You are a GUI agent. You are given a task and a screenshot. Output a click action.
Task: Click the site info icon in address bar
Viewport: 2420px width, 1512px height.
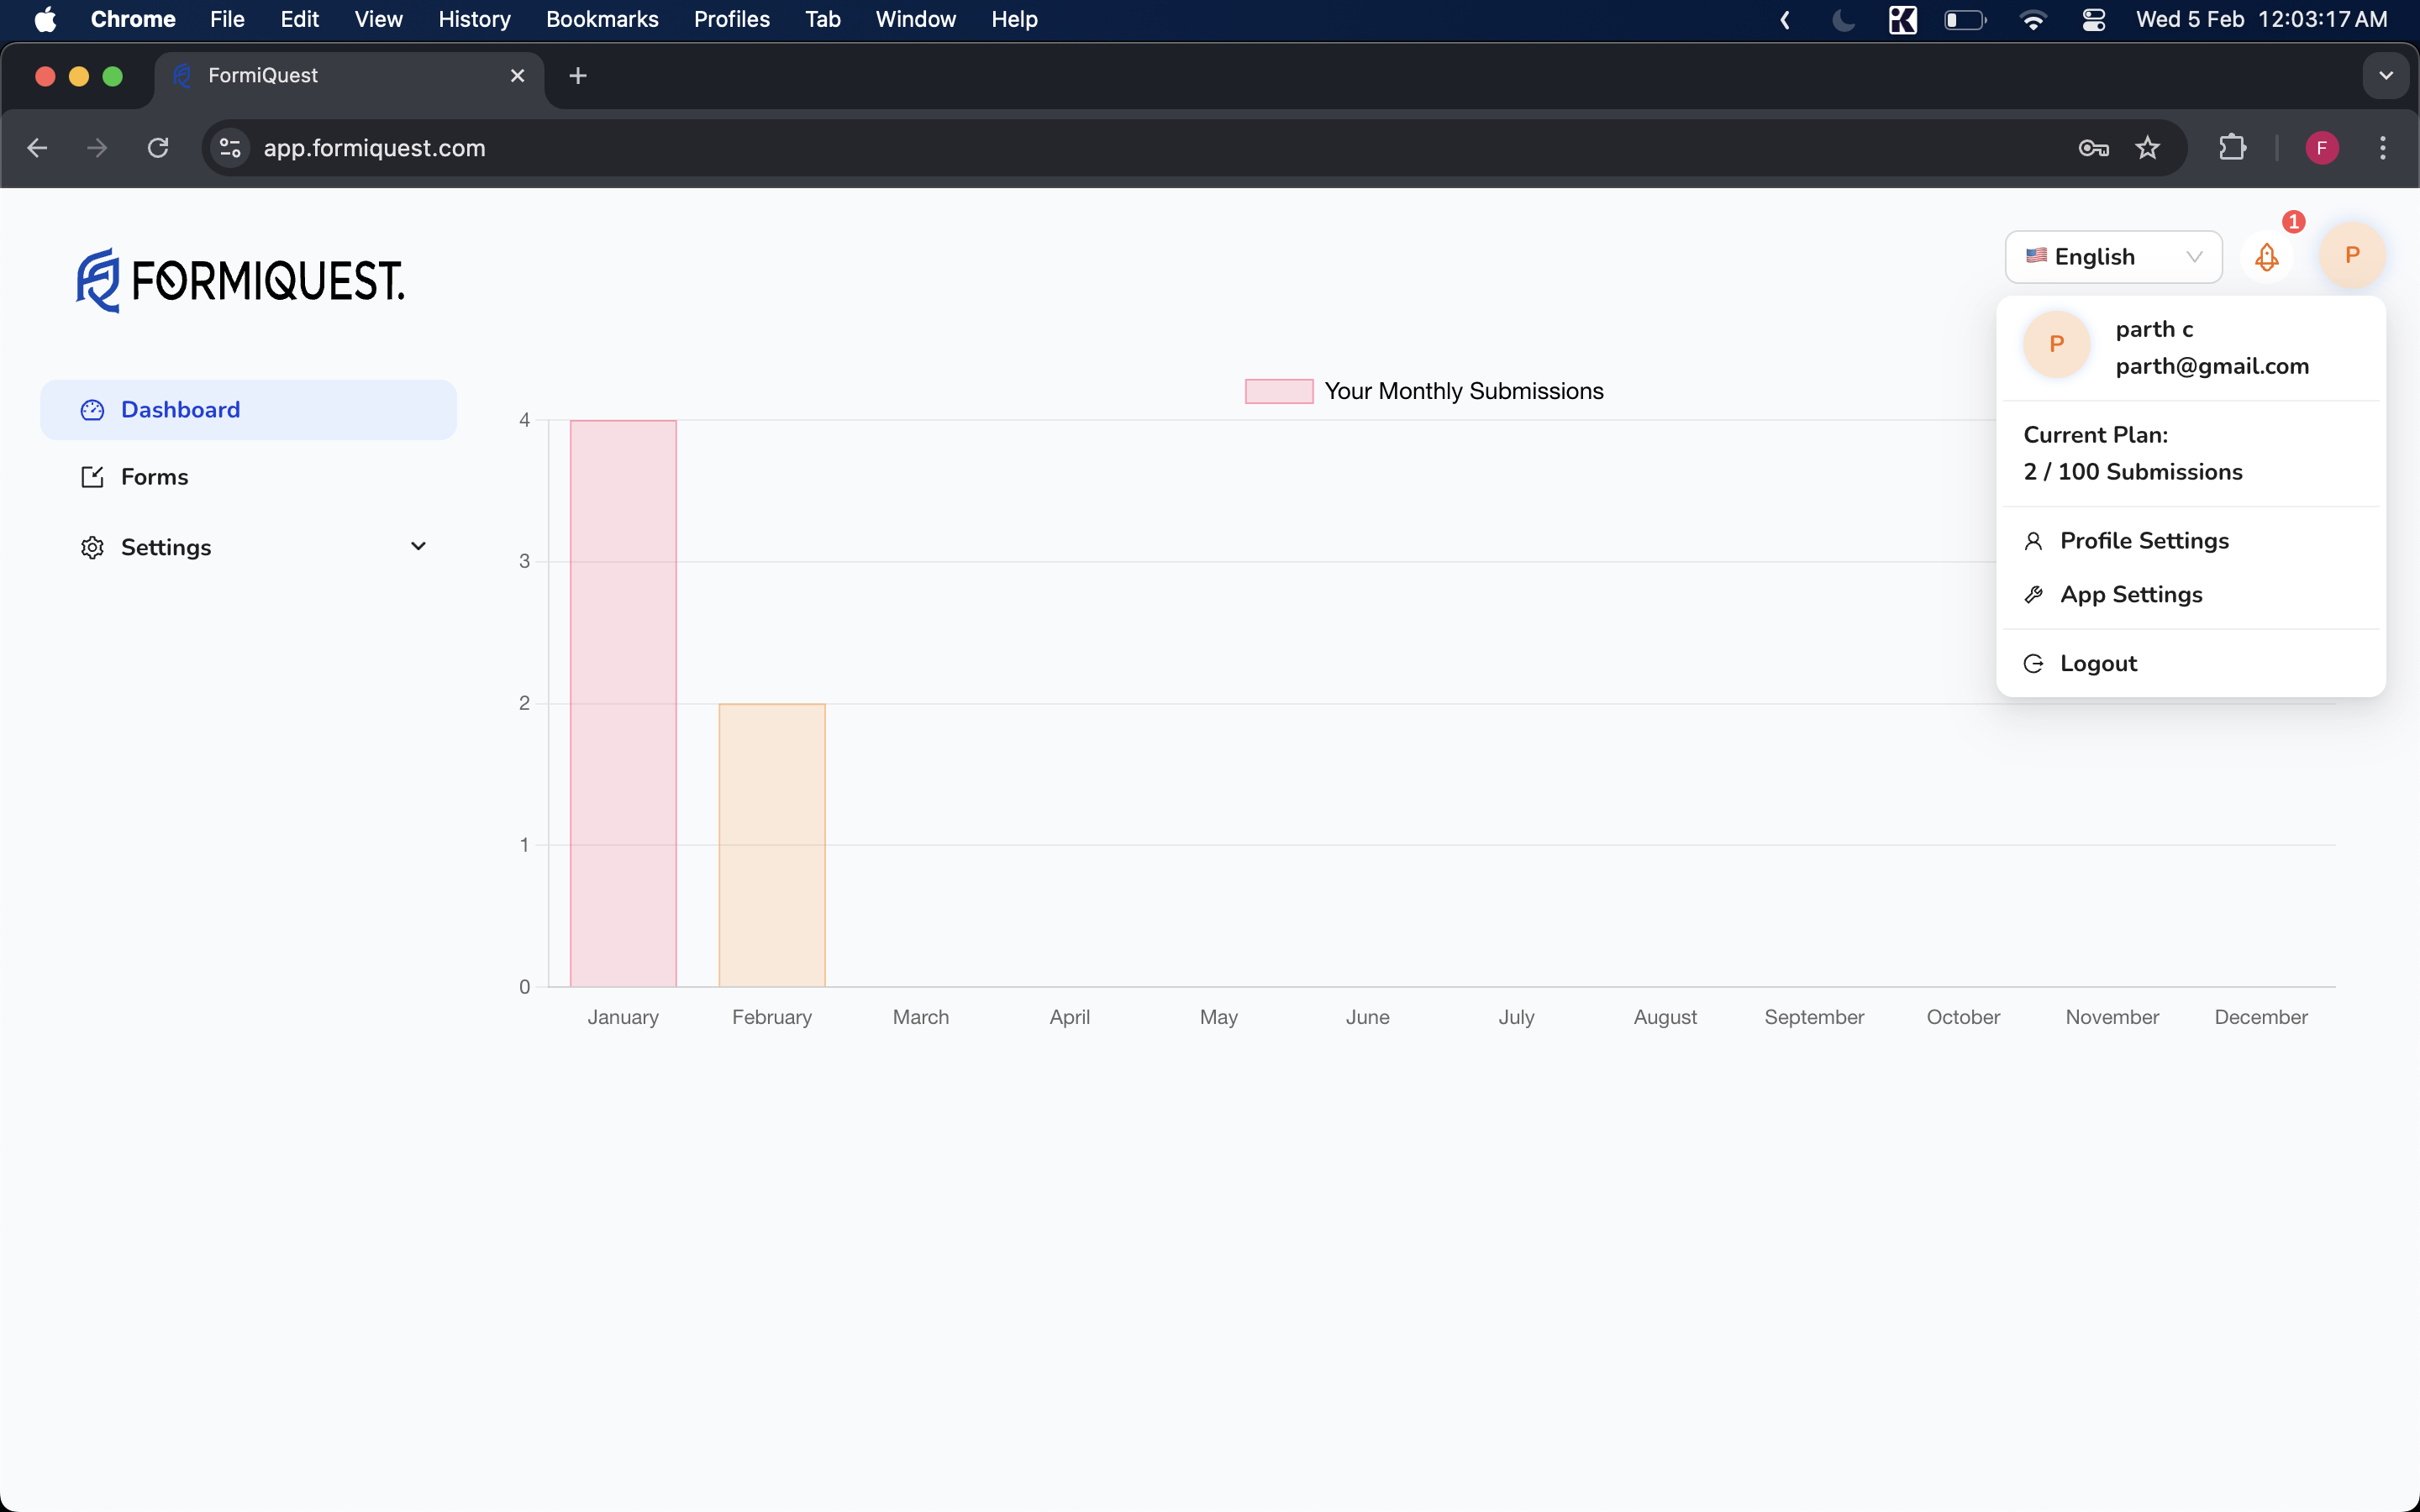(230, 148)
